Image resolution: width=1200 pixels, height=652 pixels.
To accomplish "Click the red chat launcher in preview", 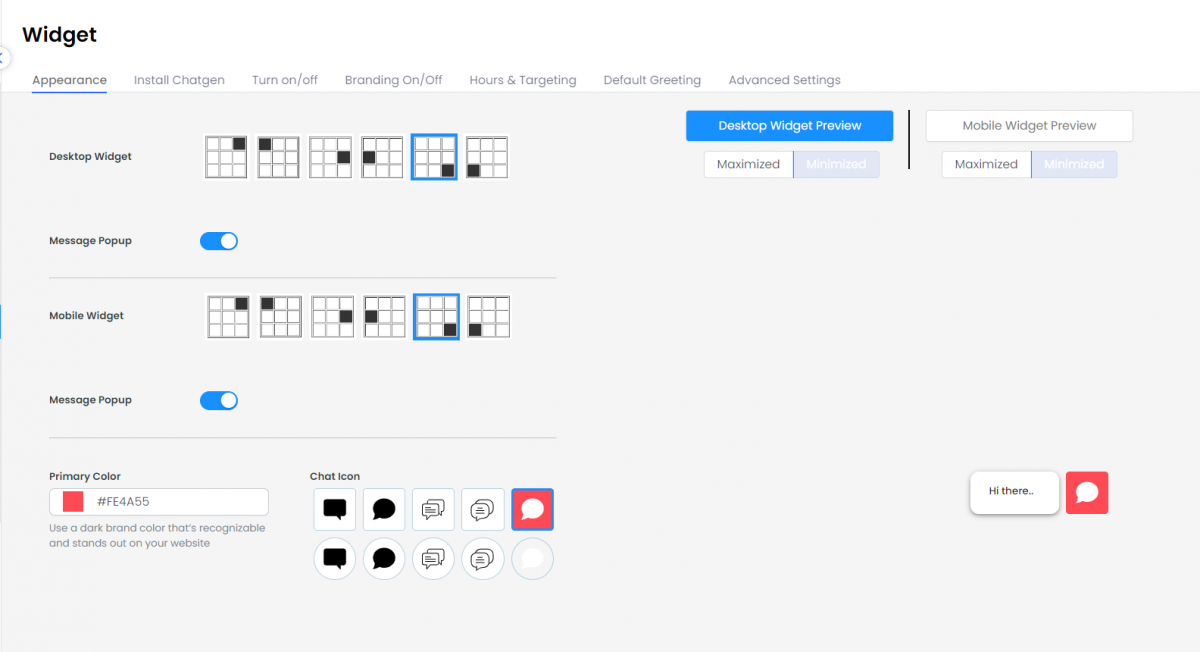I will click(1087, 492).
